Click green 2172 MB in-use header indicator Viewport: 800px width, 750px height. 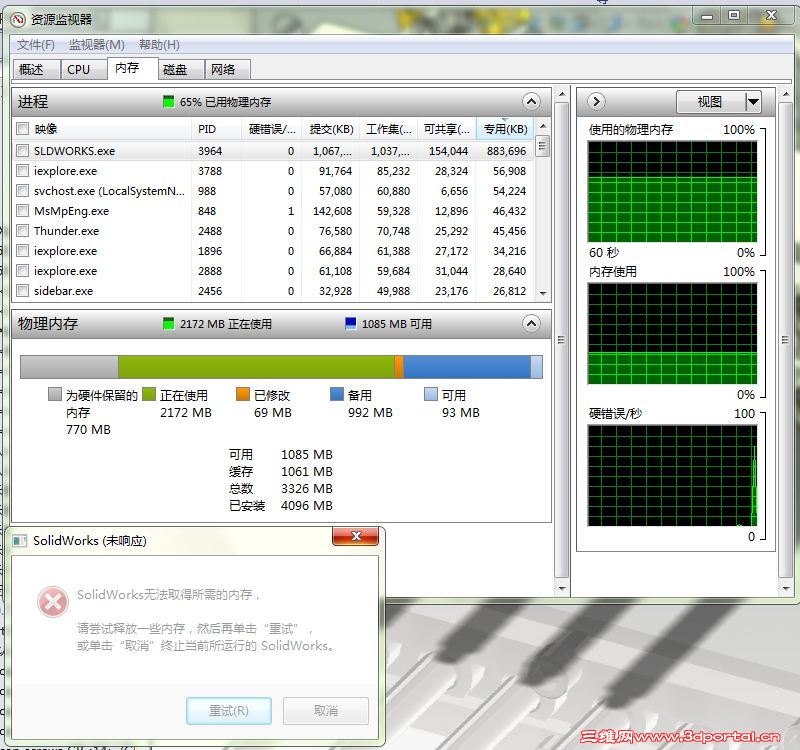(x=168, y=323)
